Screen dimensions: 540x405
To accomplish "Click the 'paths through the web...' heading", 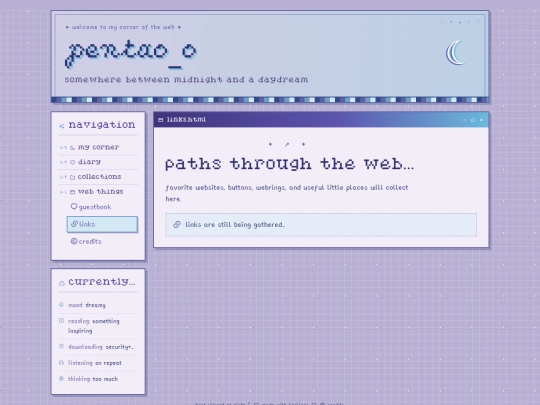I will (289, 164).
